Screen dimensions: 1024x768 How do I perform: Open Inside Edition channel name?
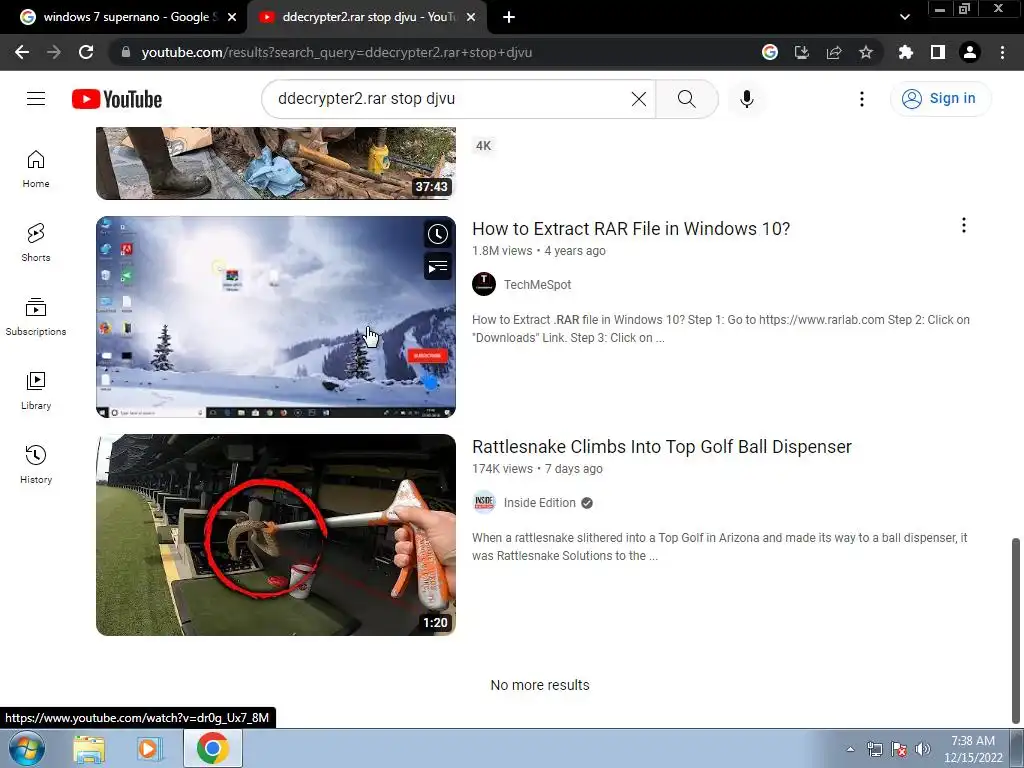[539, 503]
